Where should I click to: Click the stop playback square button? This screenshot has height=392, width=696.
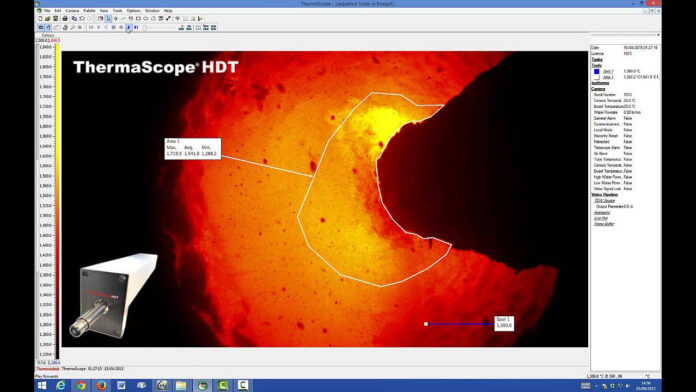coord(113,28)
